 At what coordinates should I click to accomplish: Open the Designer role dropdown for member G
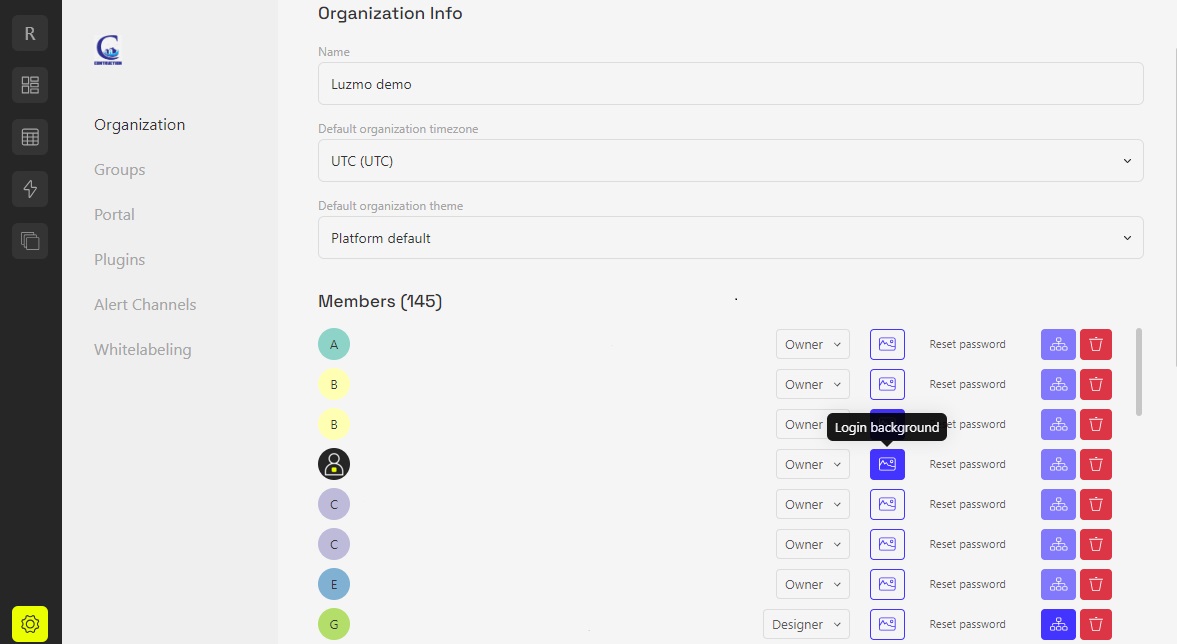(x=806, y=624)
